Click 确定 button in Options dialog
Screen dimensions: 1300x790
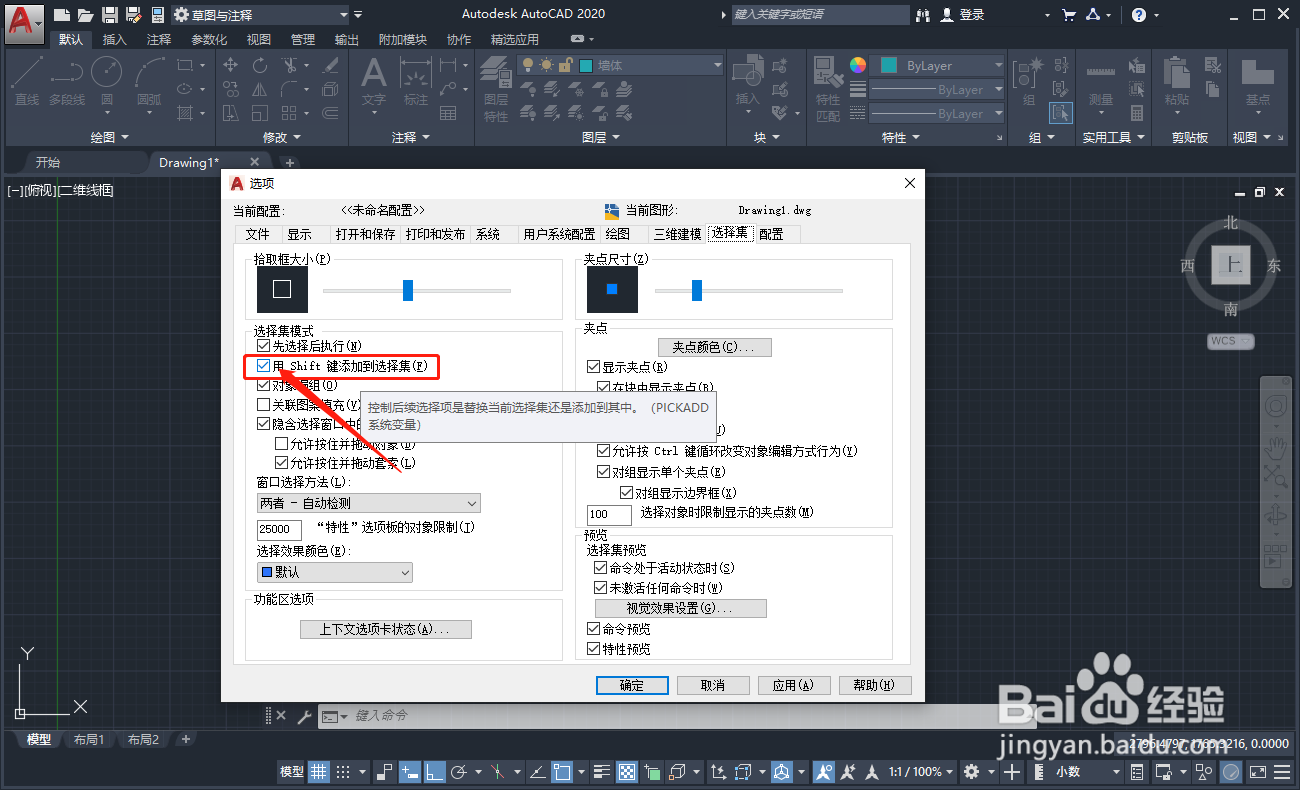(x=632, y=685)
